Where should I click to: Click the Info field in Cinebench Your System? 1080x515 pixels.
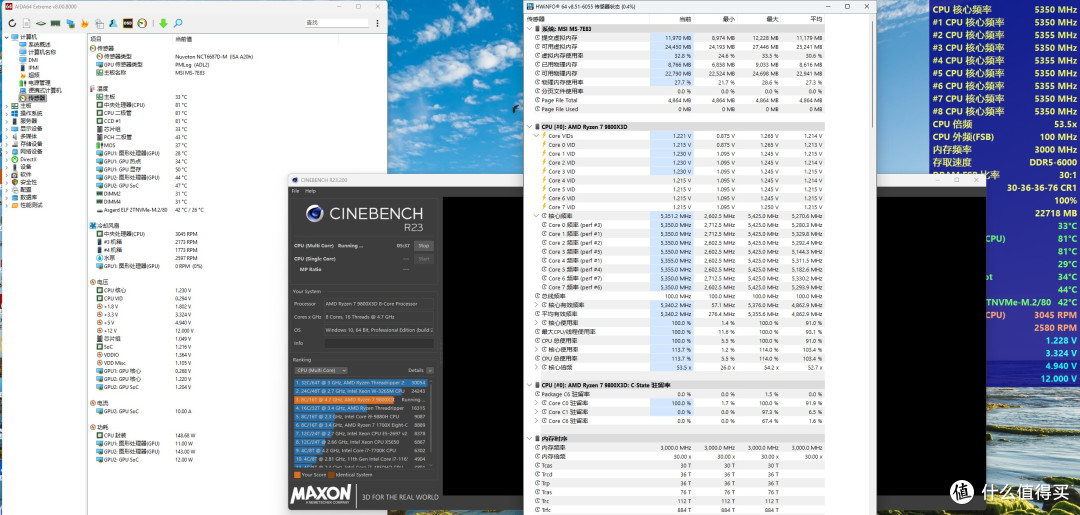pyautogui.click(x=380, y=343)
